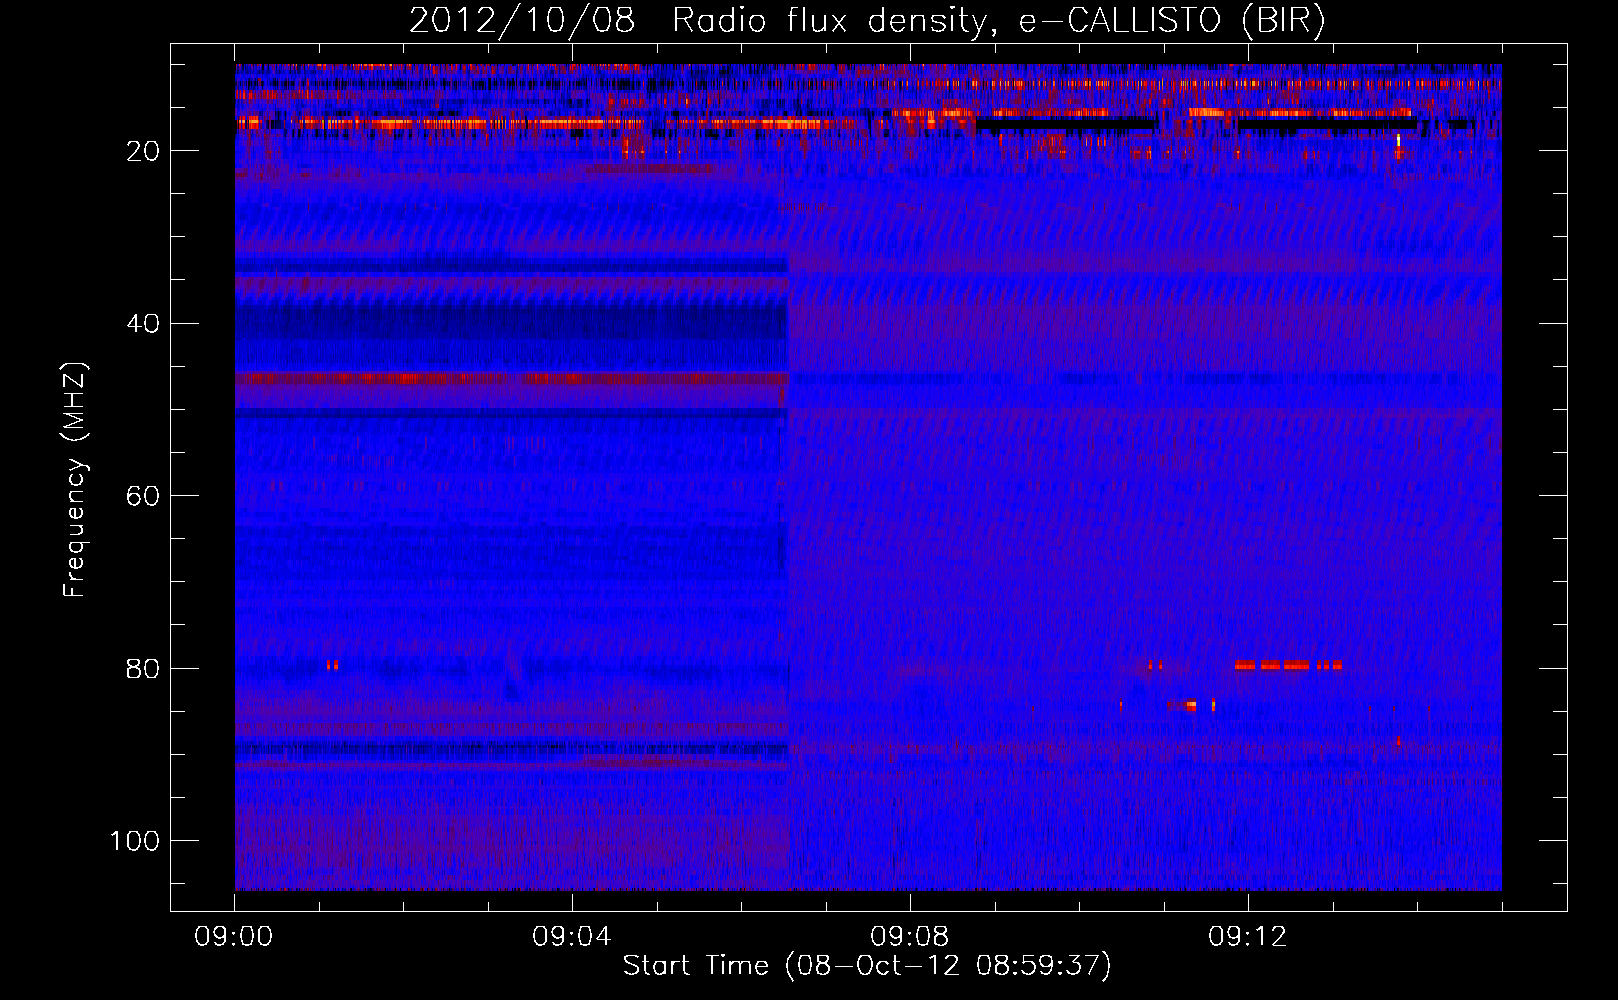The height and width of the screenshot is (1000, 1618).
Task: Click the '100' frequency tick label
Action: pos(135,841)
